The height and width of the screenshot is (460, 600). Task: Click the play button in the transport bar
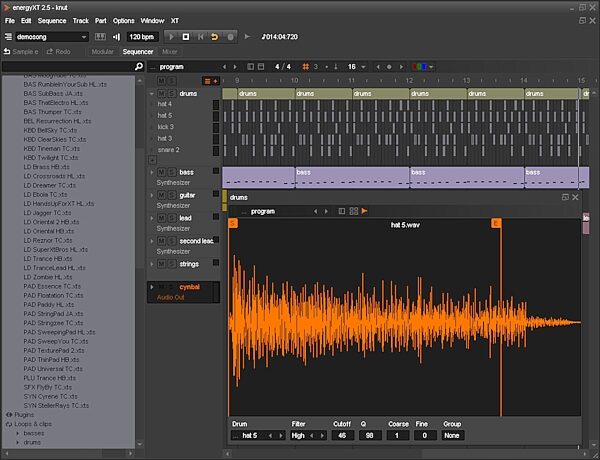coord(171,37)
